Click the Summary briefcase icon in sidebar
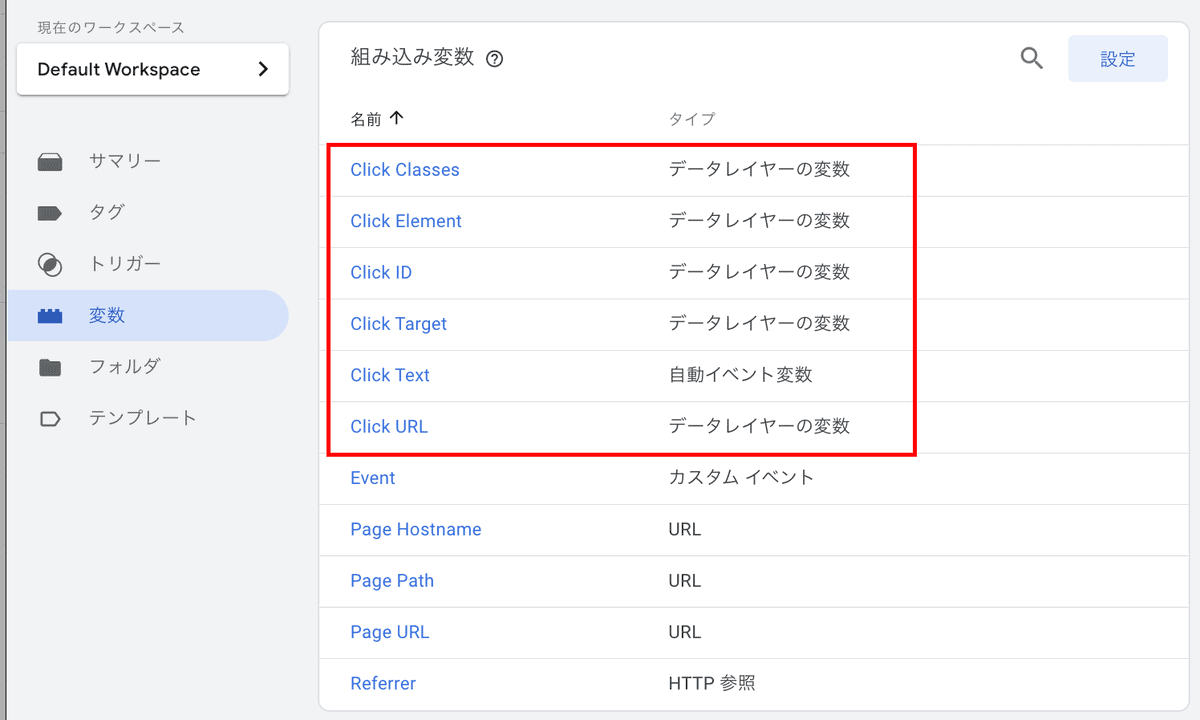The height and width of the screenshot is (720, 1200). (x=50, y=162)
